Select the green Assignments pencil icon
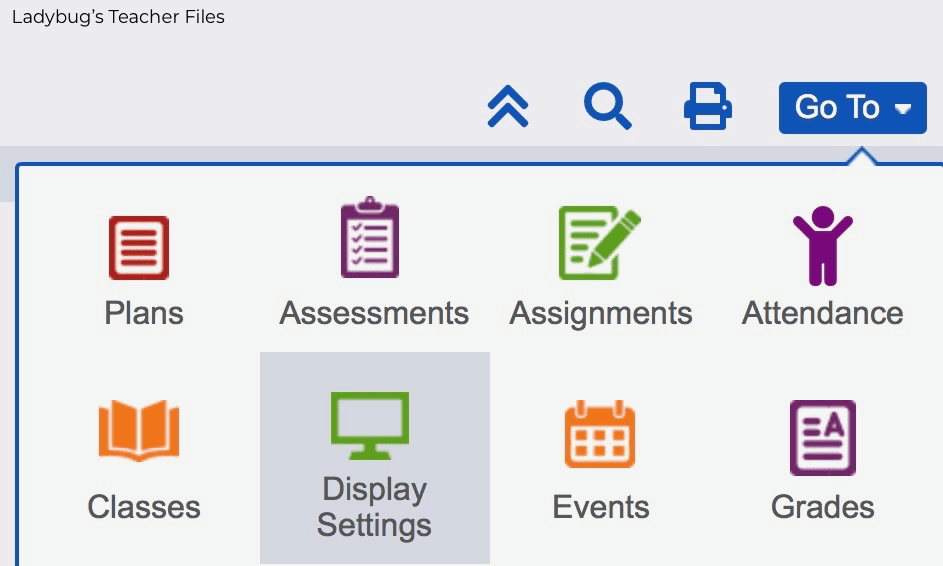Screen dimensions: 943x566 pyautogui.click(x=600, y=243)
